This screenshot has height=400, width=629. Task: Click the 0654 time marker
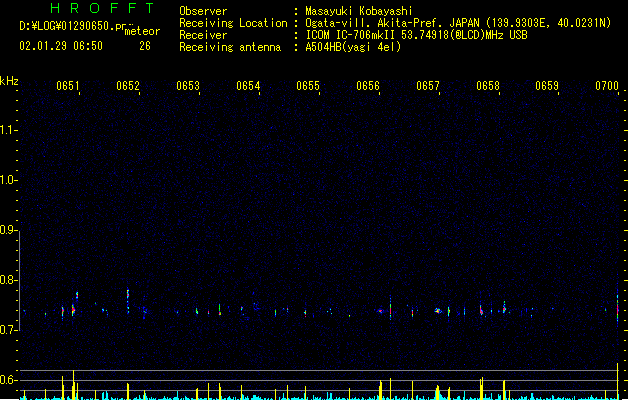click(x=248, y=86)
